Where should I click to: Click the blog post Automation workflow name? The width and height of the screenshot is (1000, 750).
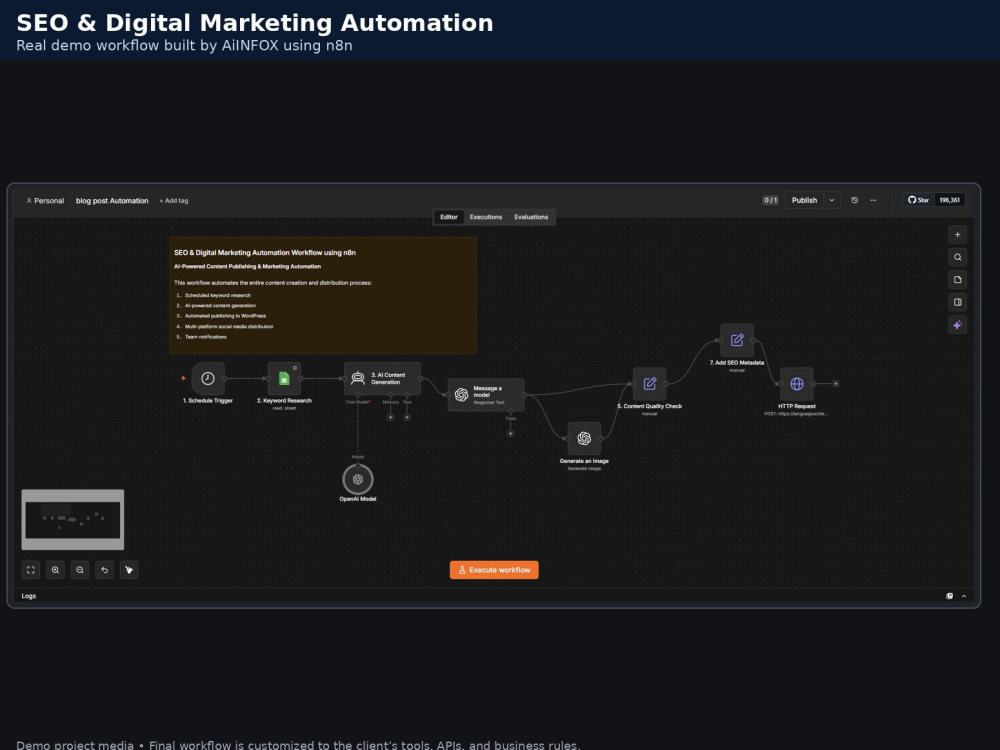point(112,200)
